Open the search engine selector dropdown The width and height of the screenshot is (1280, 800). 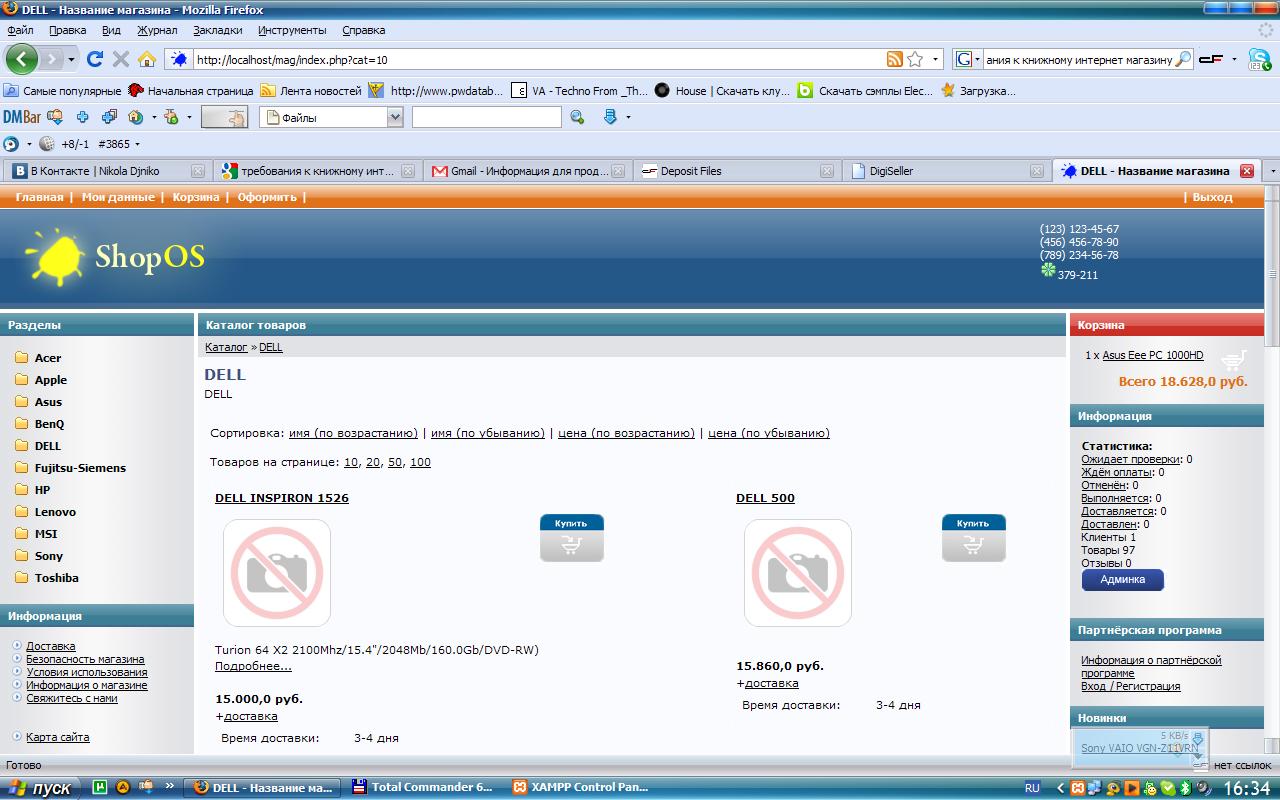[x=967, y=59]
